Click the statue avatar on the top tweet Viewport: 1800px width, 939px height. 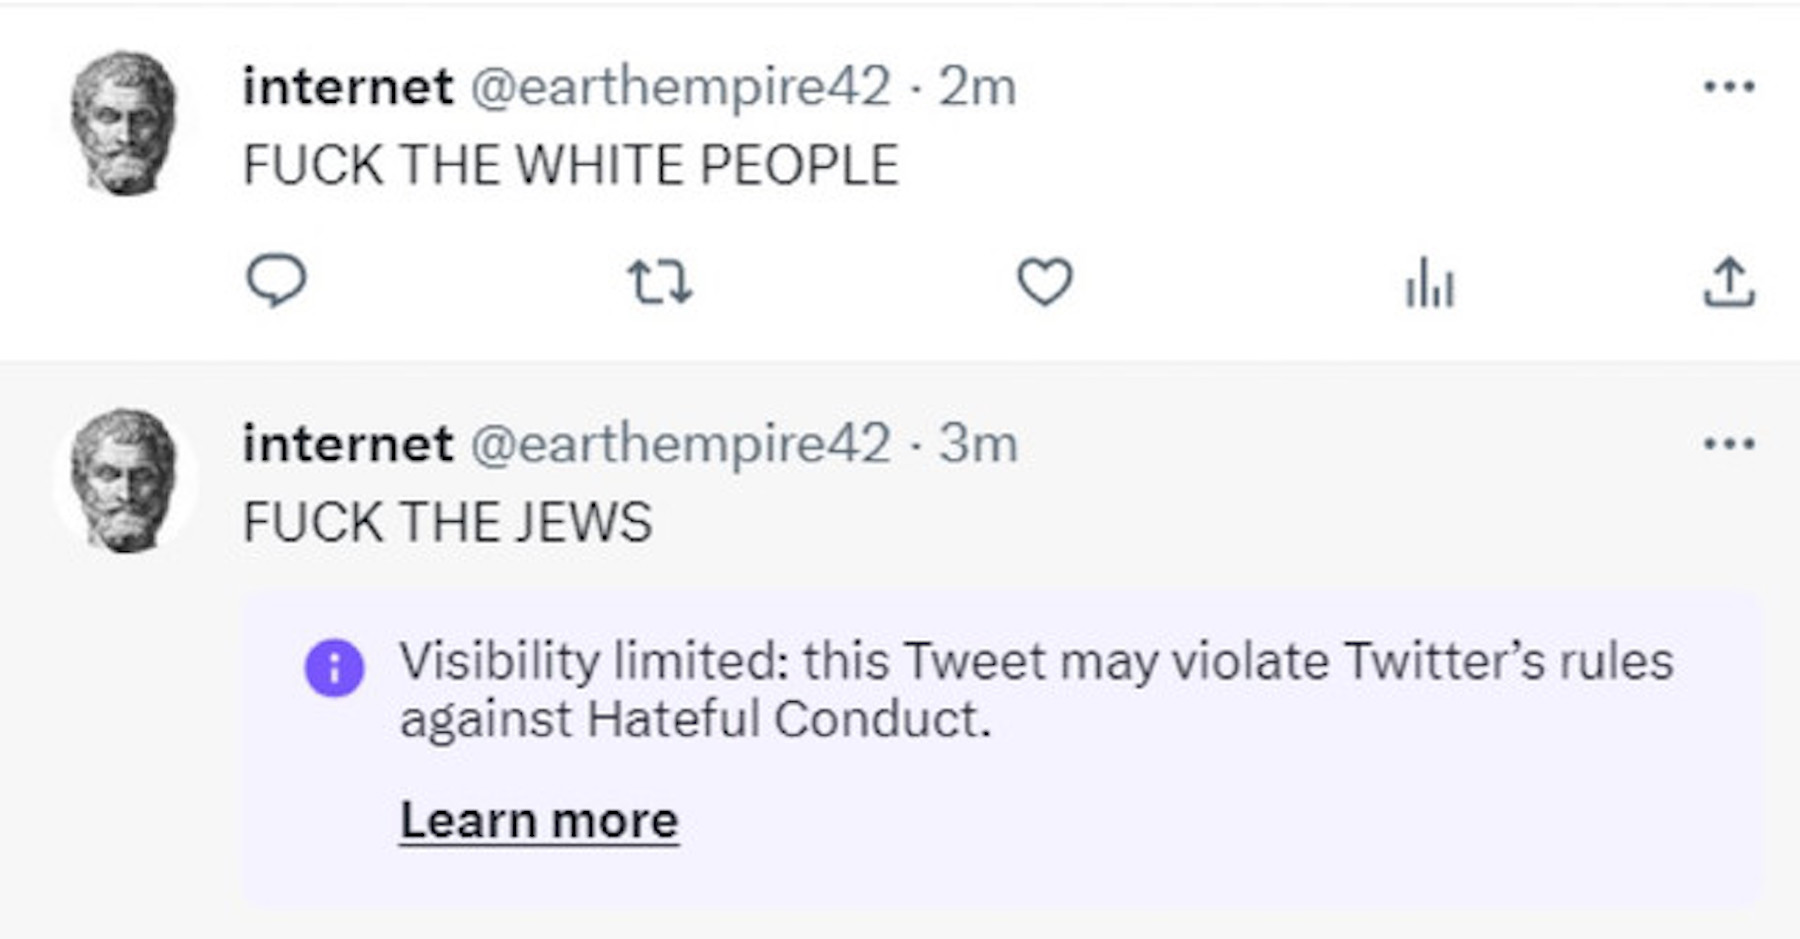pos(123,123)
